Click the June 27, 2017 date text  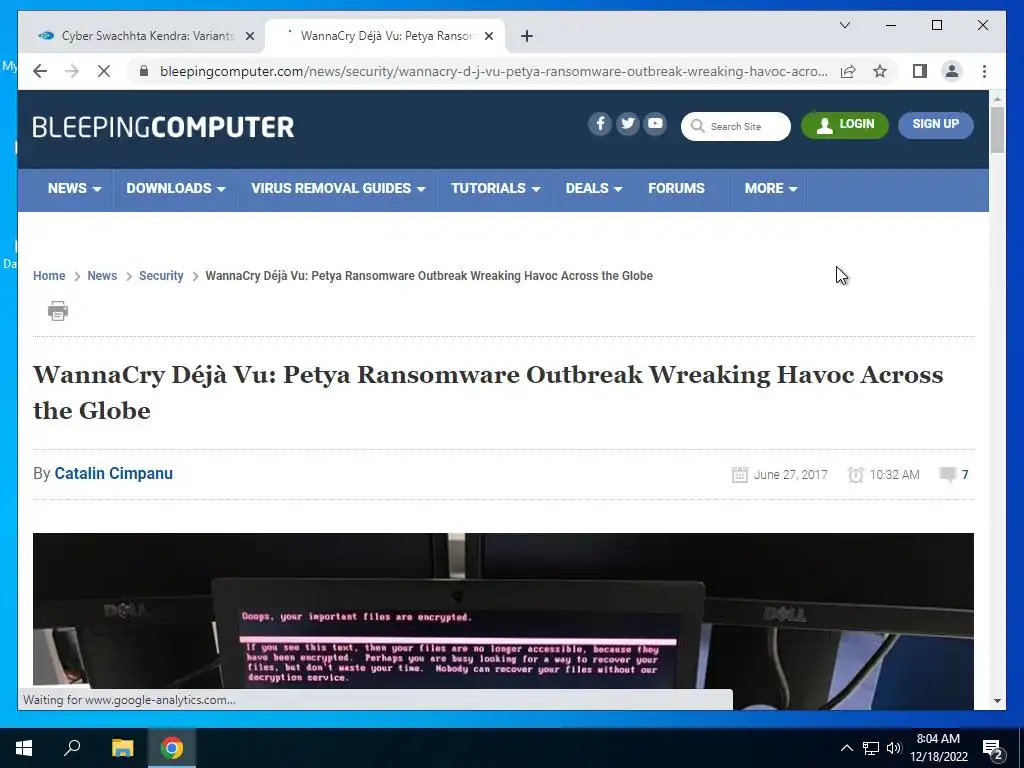click(790, 475)
